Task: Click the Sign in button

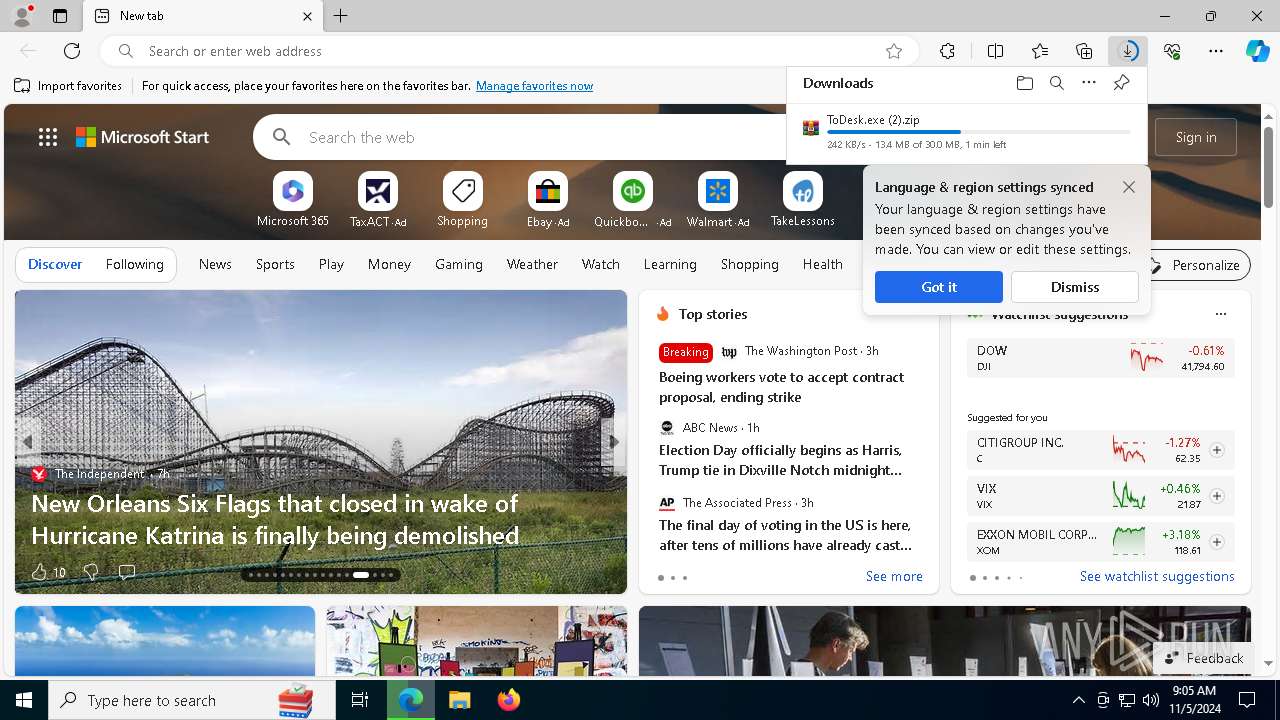Action: [x=1196, y=137]
